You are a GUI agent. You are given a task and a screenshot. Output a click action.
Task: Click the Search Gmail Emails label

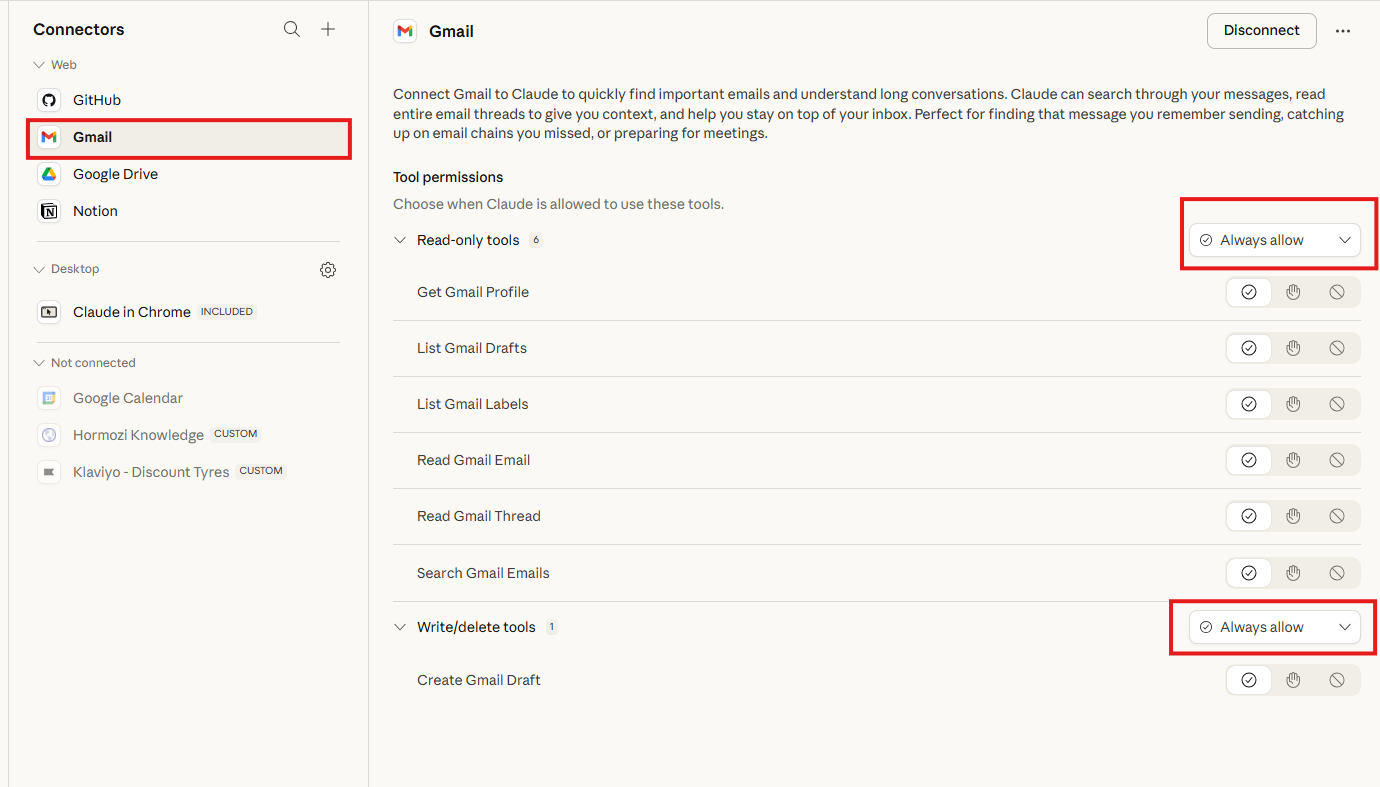click(483, 573)
